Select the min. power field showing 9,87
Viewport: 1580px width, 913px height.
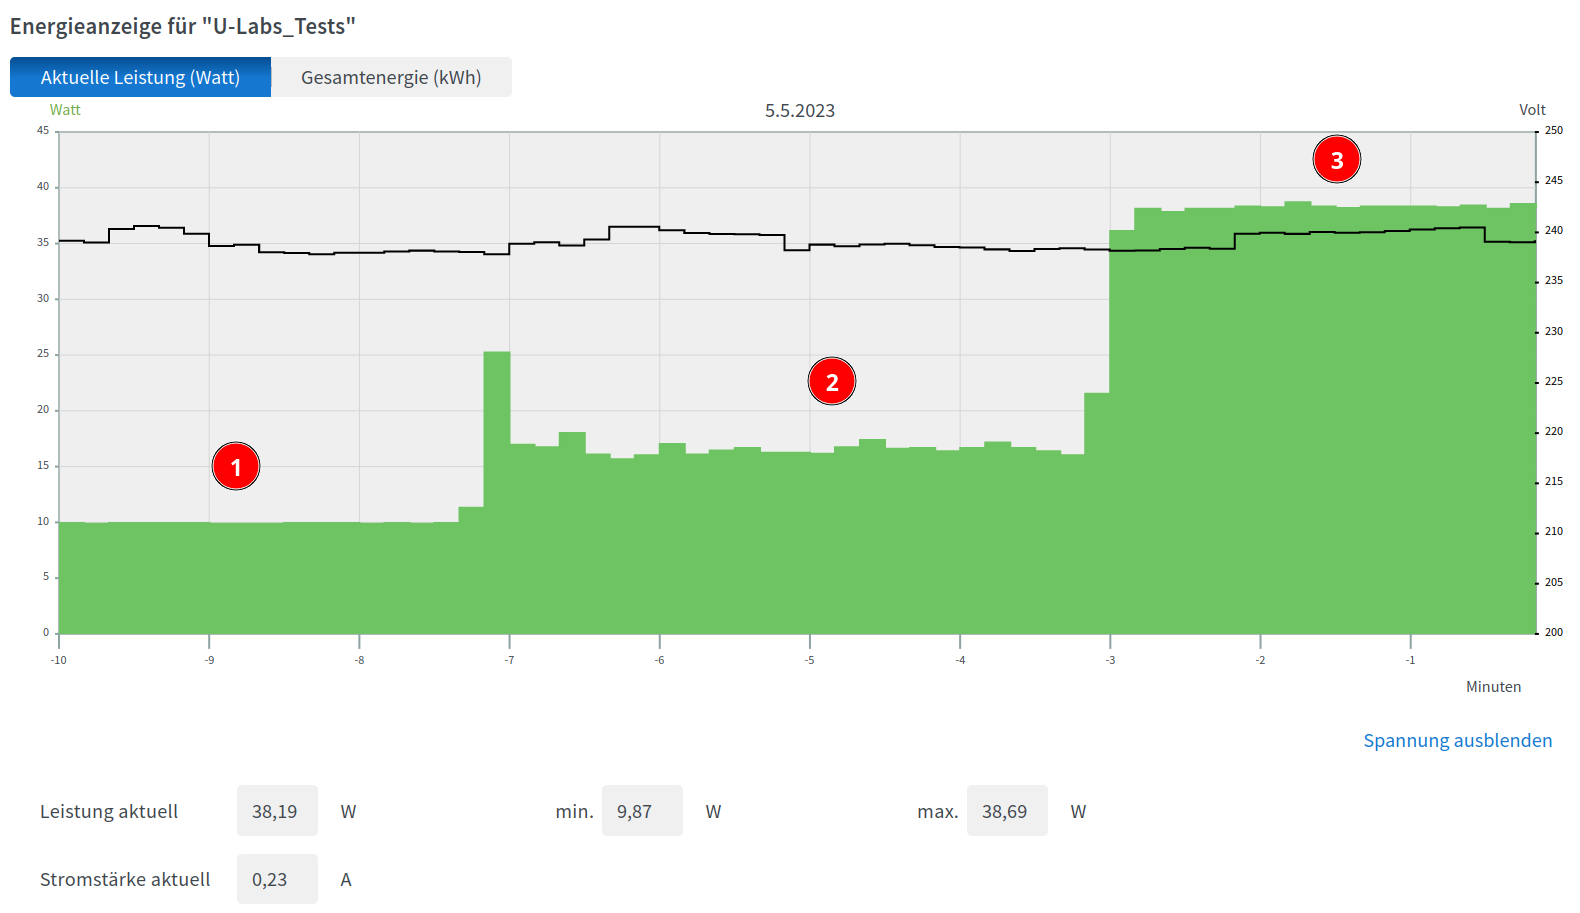tap(641, 811)
